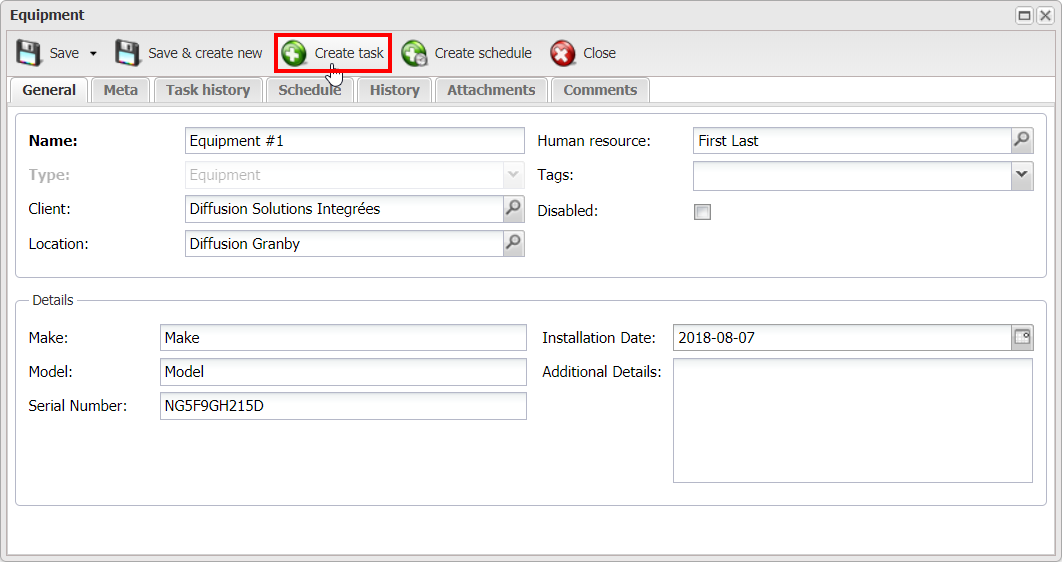Search locations with magnifier icon

click(x=514, y=243)
